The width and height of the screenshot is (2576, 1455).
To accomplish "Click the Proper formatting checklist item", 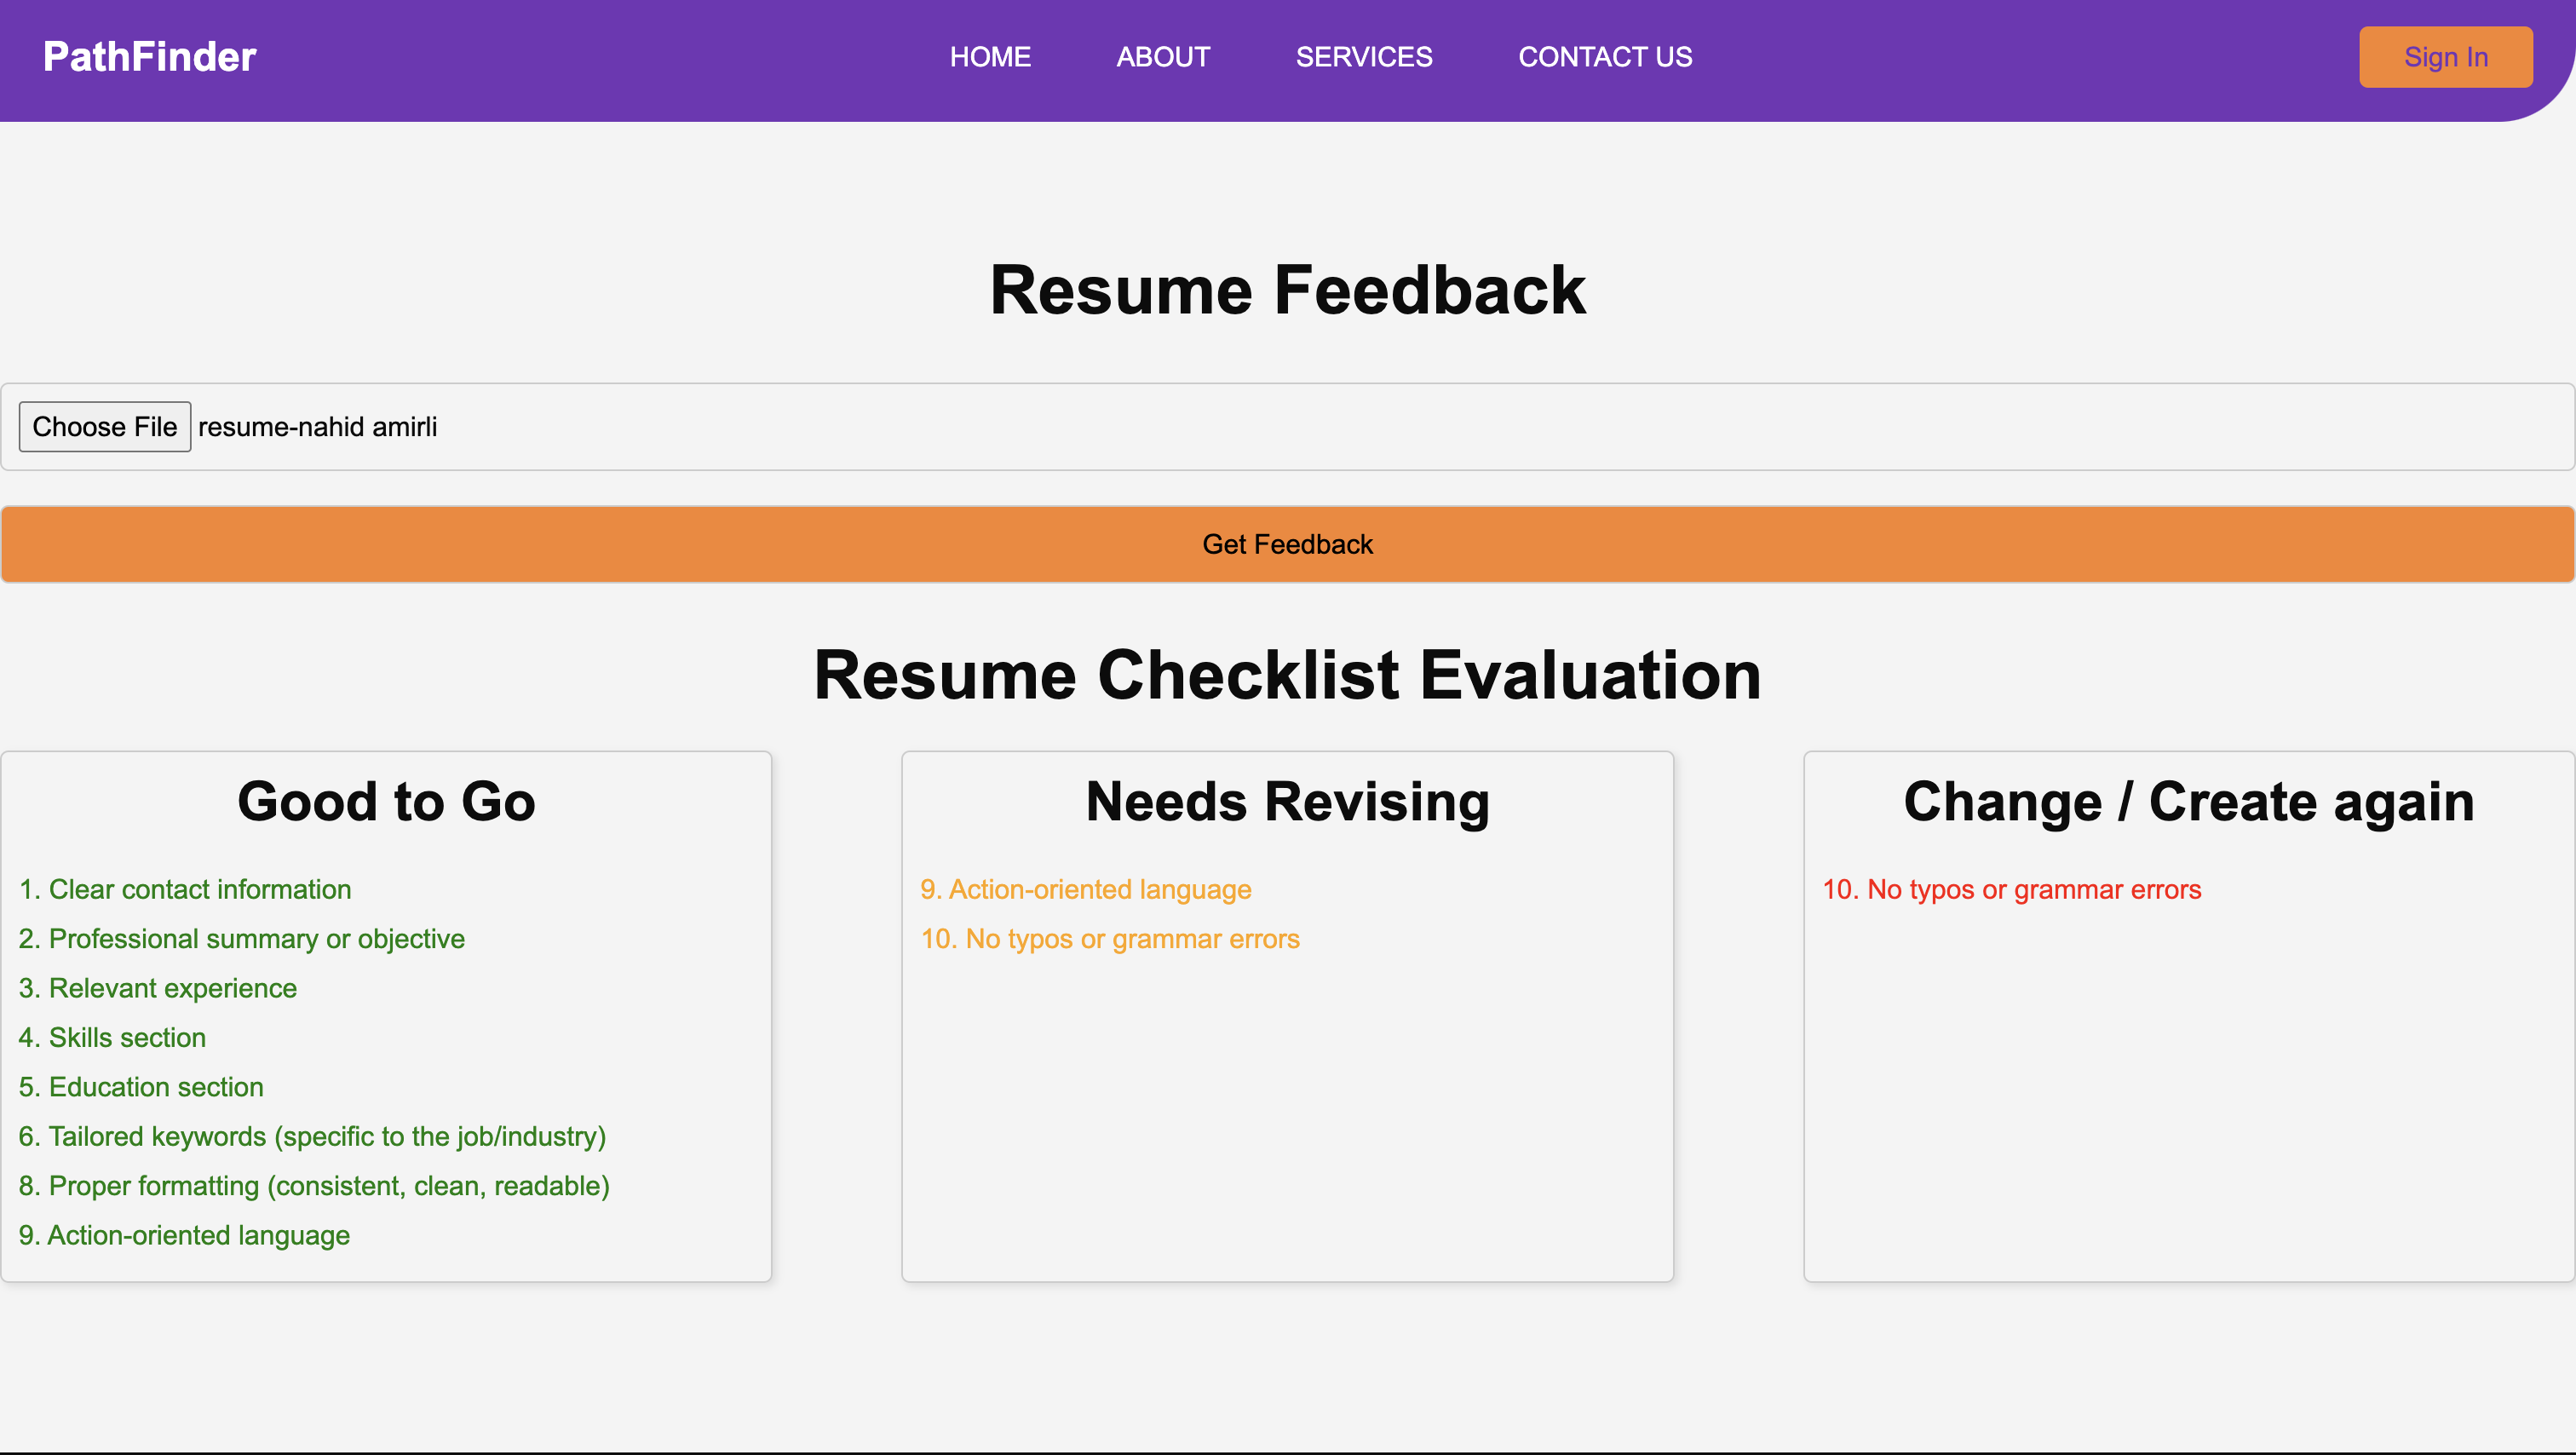I will coord(314,1186).
